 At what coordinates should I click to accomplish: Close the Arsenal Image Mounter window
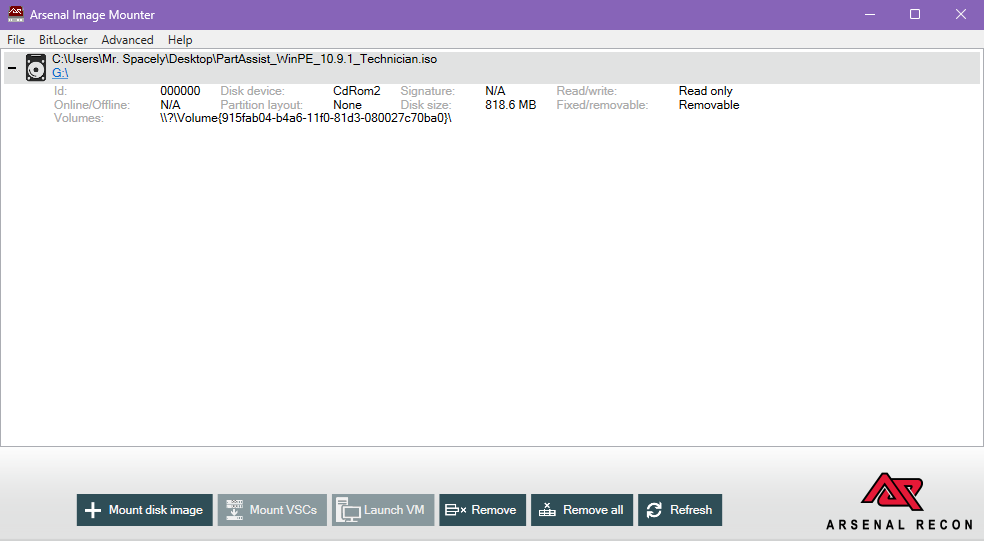[961, 14]
